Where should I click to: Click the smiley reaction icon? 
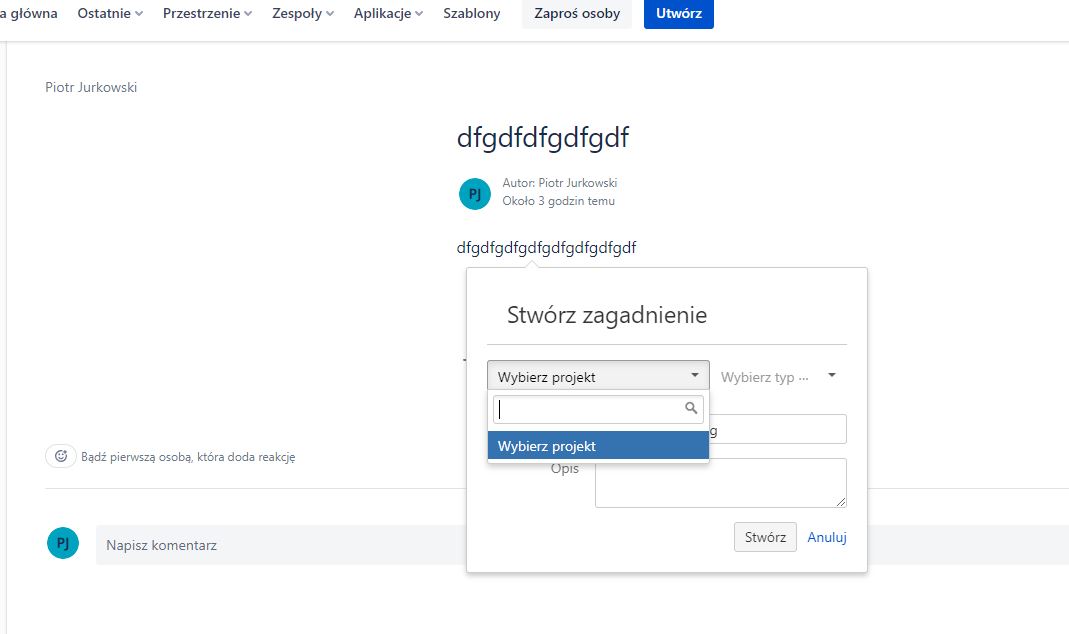(x=61, y=455)
